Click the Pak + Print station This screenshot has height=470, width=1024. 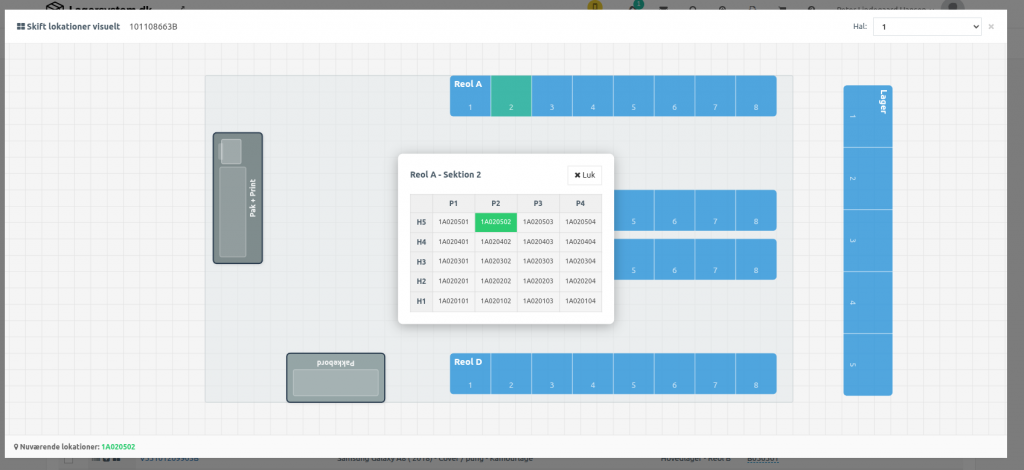coord(237,198)
